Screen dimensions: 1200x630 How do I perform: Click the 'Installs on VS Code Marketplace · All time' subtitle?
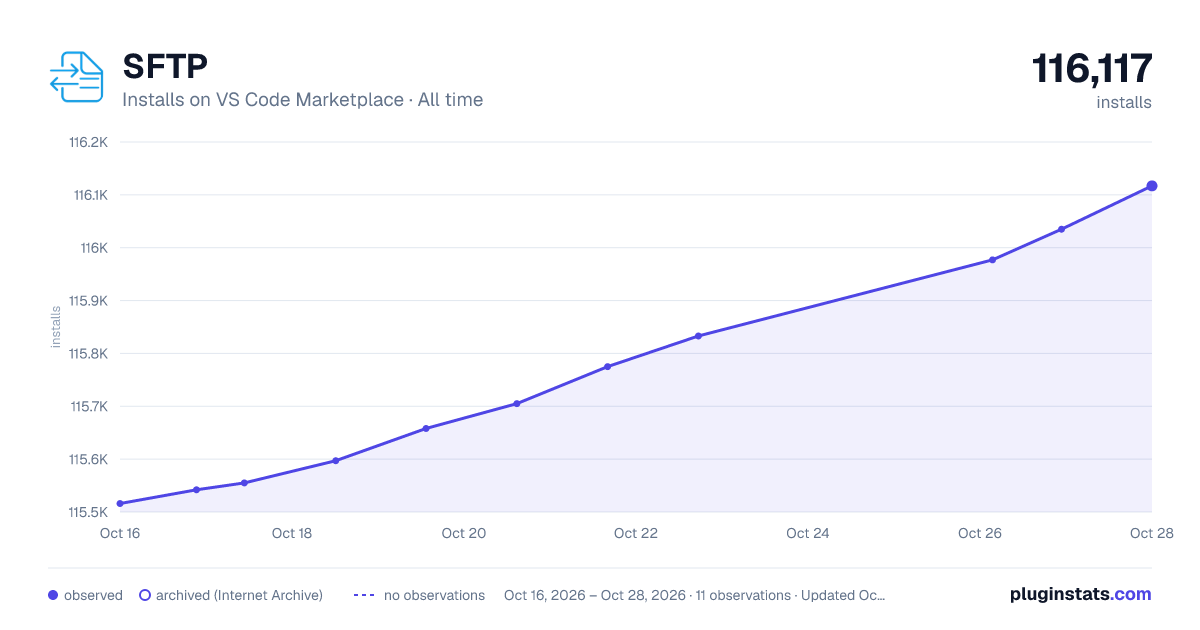point(302,100)
